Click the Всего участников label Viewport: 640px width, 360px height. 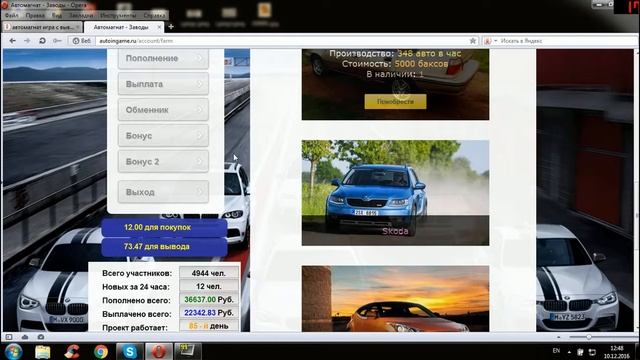coord(137,273)
